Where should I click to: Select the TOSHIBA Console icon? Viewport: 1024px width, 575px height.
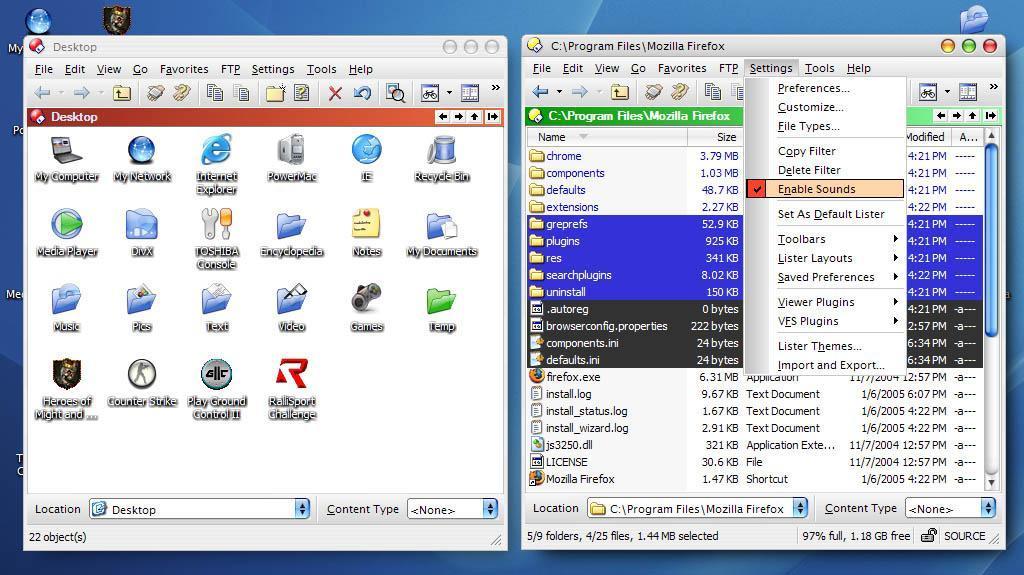[x=216, y=239]
